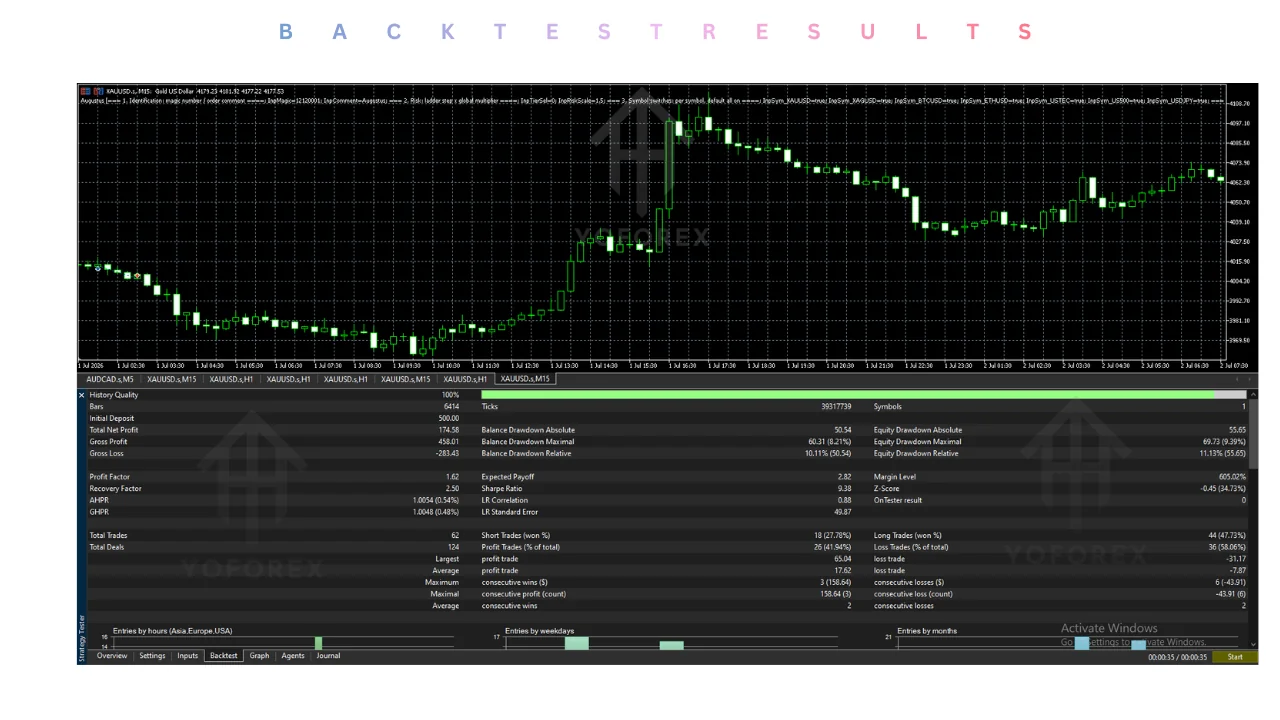Screen dimensions: 1280x720
Task: Click the scrollbar down arrow in results
Action: 1254,644
